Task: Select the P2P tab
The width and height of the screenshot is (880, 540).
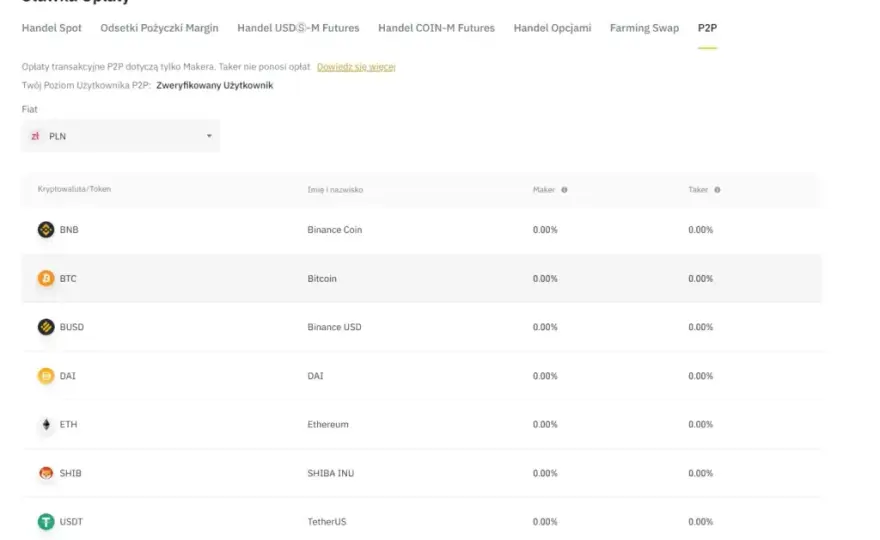Action: click(x=707, y=28)
